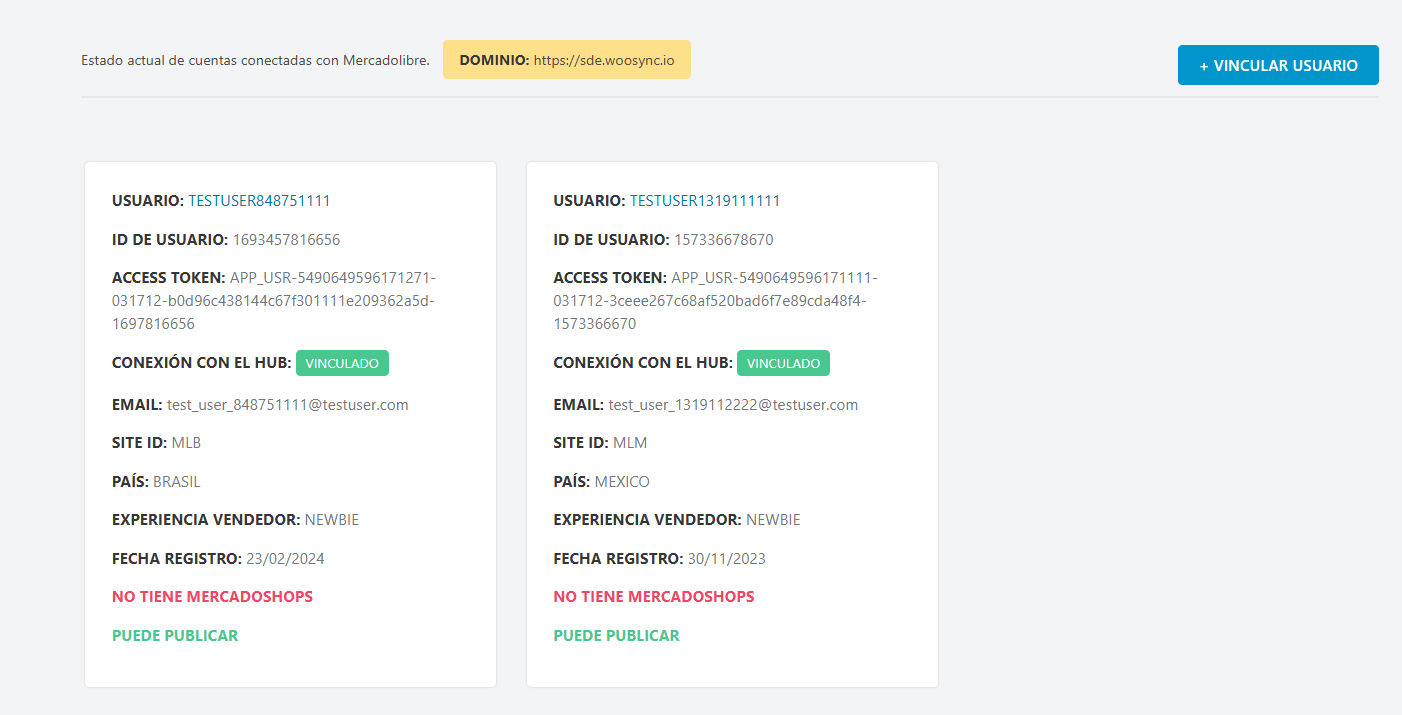1402x715 pixels.
Task: Click NO TIENE MERCADOSHOPS on Brasil card
Action: point(212,597)
